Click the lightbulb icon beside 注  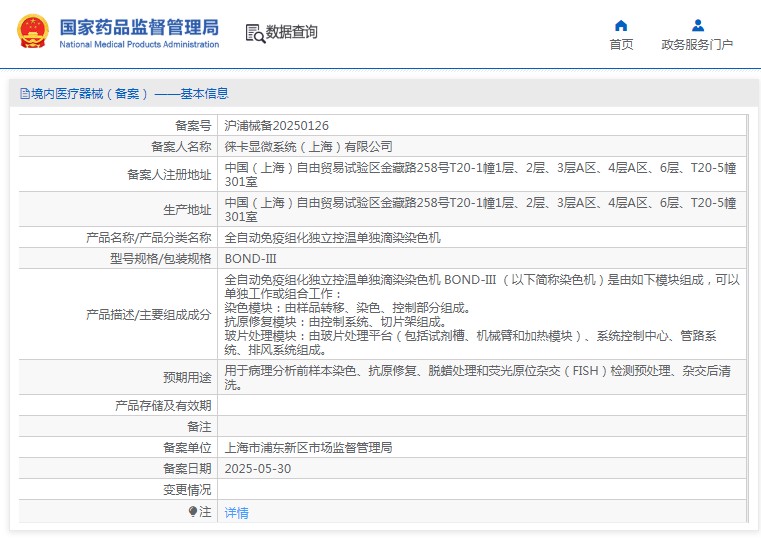pyautogui.click(x=193, y=511)
